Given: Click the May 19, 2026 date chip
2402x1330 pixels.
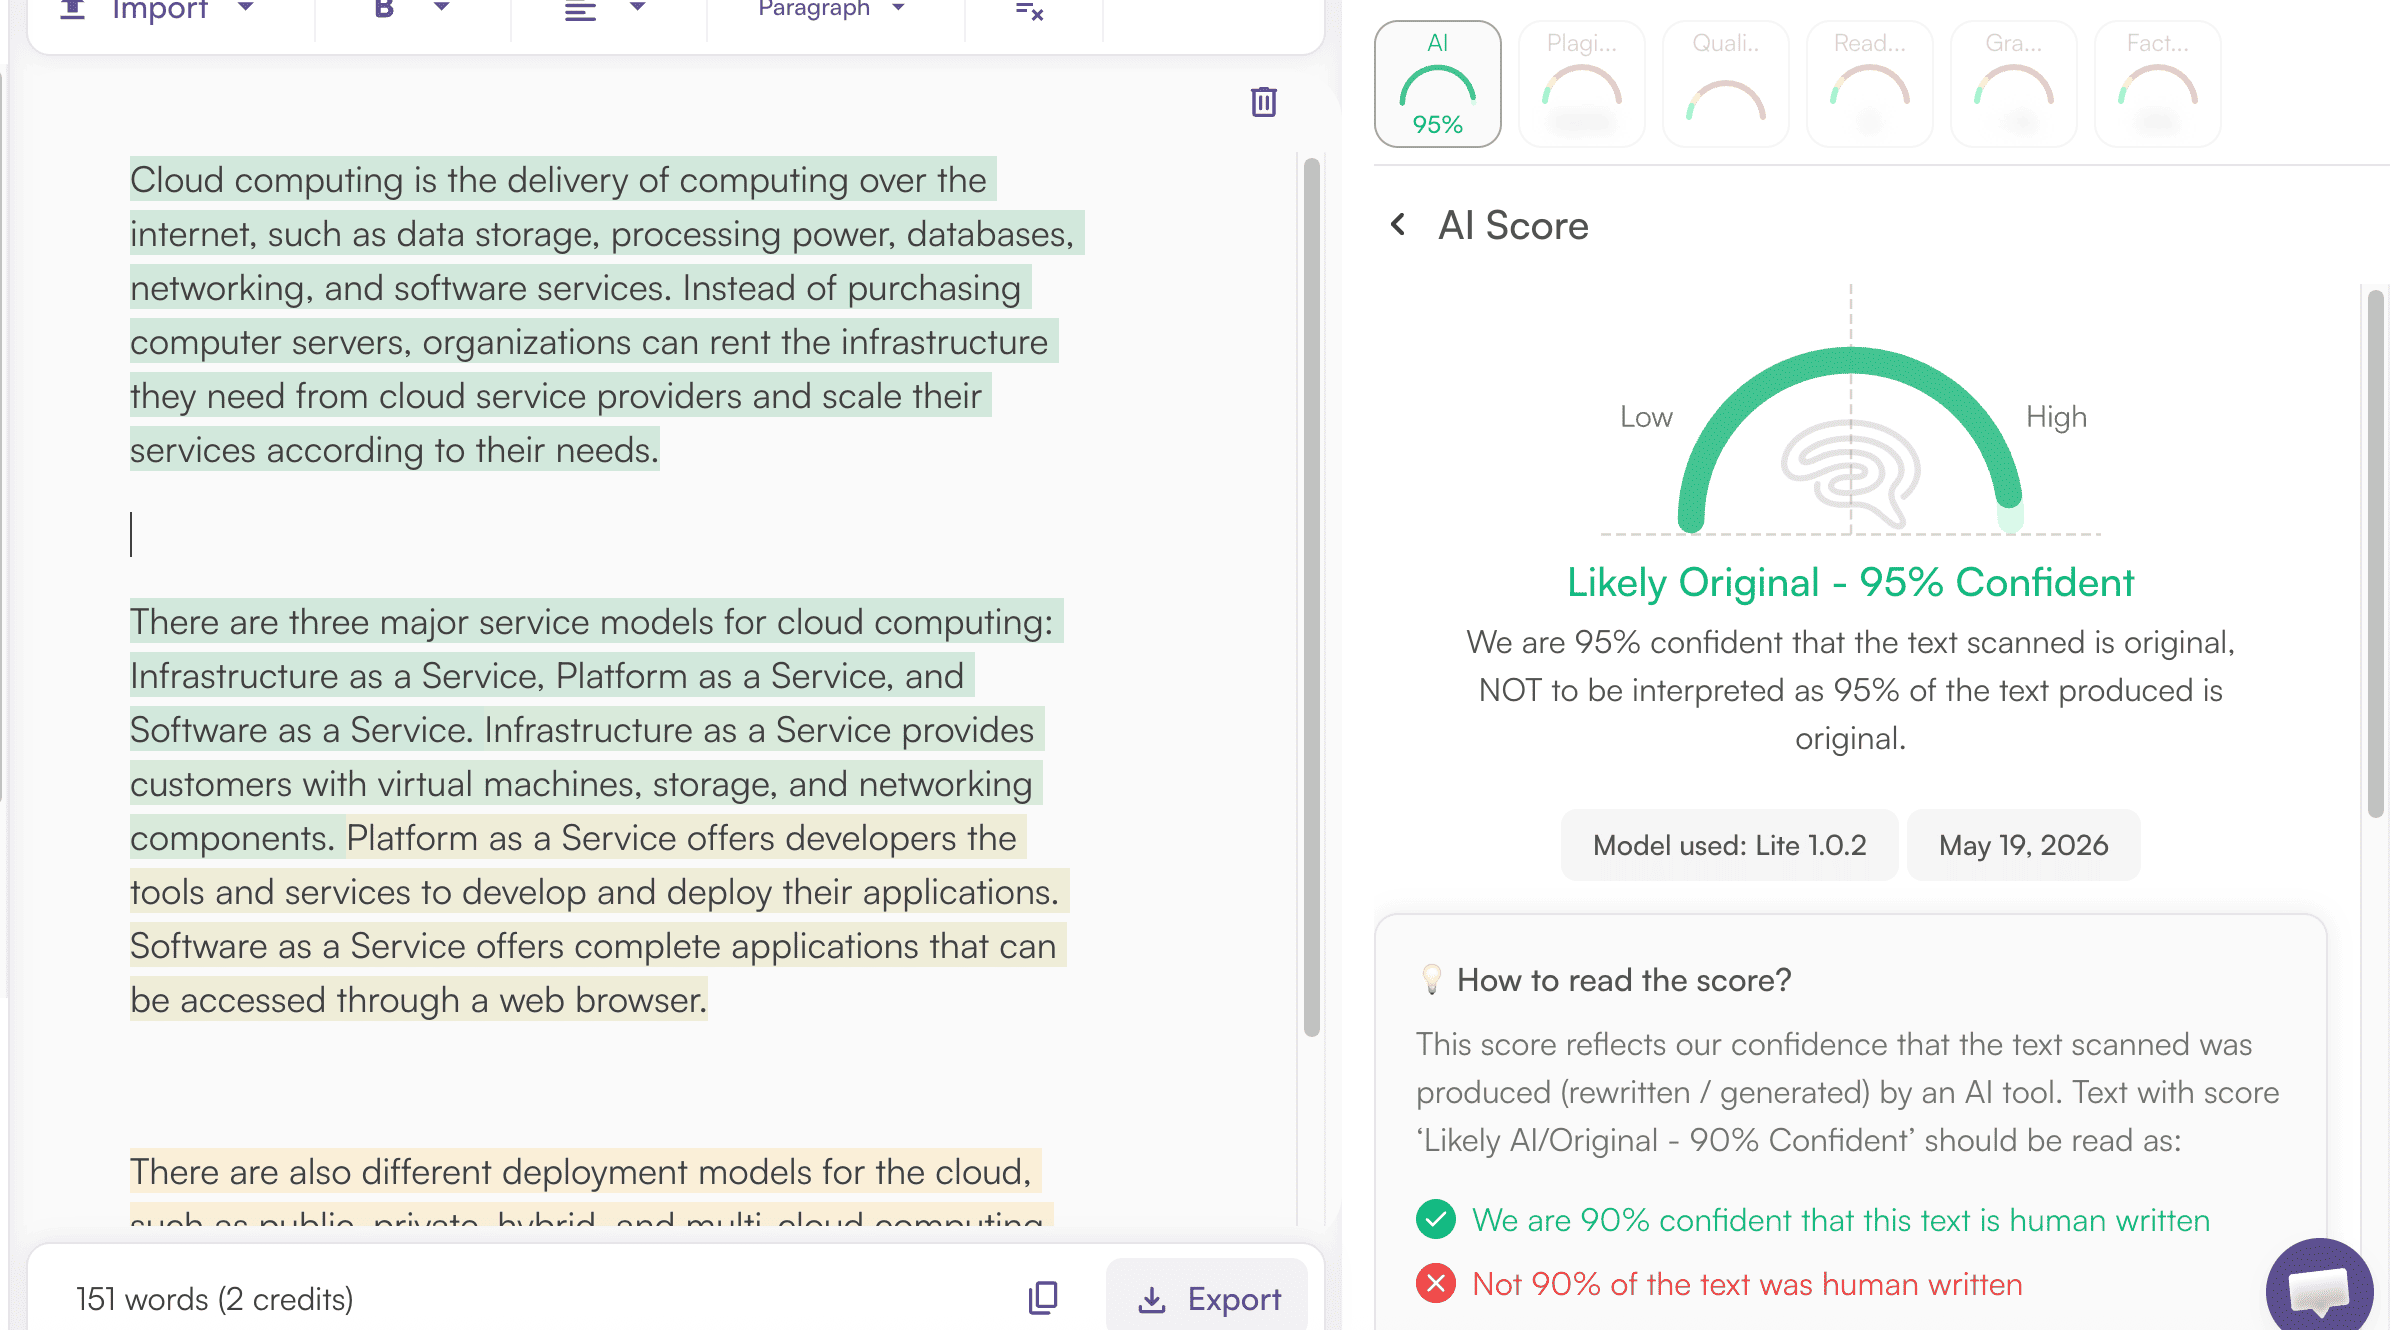Looking at the screenshot, I should tap(2024, 845).
